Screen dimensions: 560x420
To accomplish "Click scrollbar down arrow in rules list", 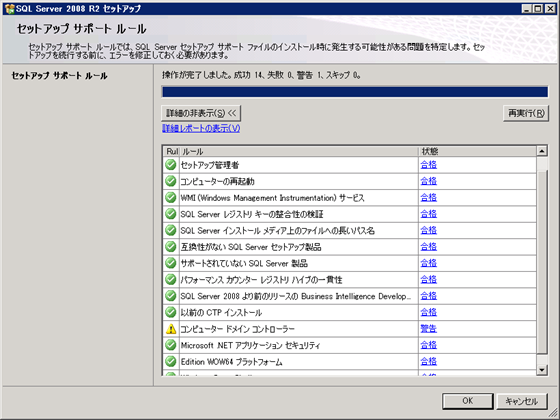I will [x=542, y=370].
